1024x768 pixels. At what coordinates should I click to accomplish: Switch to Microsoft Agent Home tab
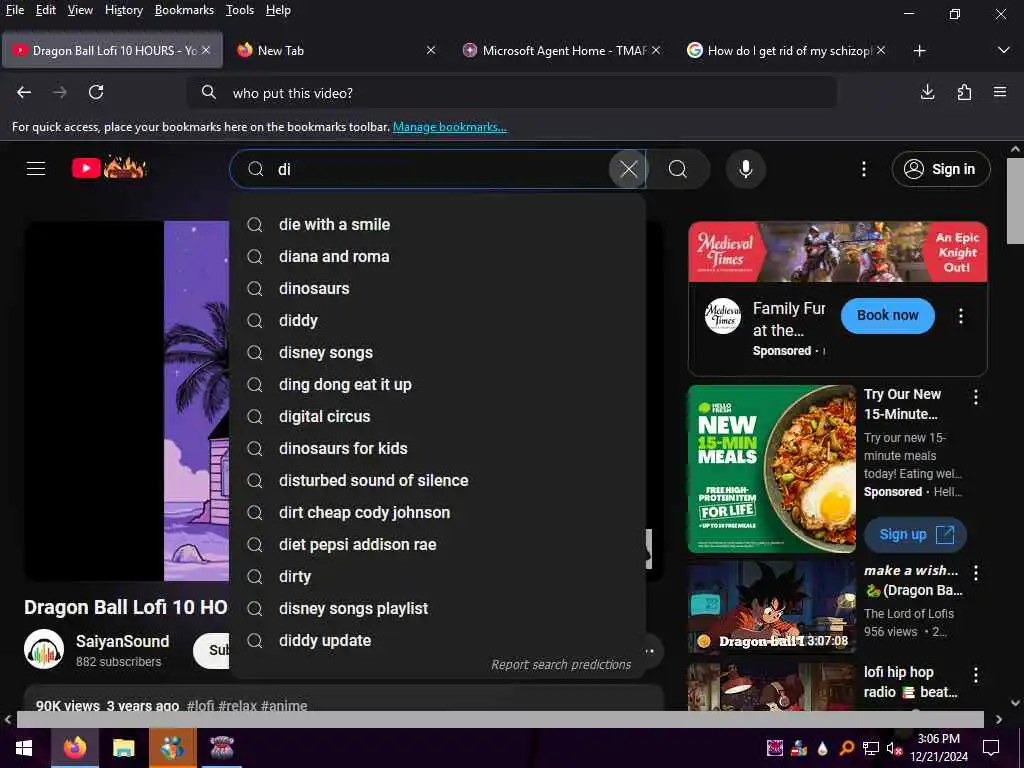[x=560, y=50]
